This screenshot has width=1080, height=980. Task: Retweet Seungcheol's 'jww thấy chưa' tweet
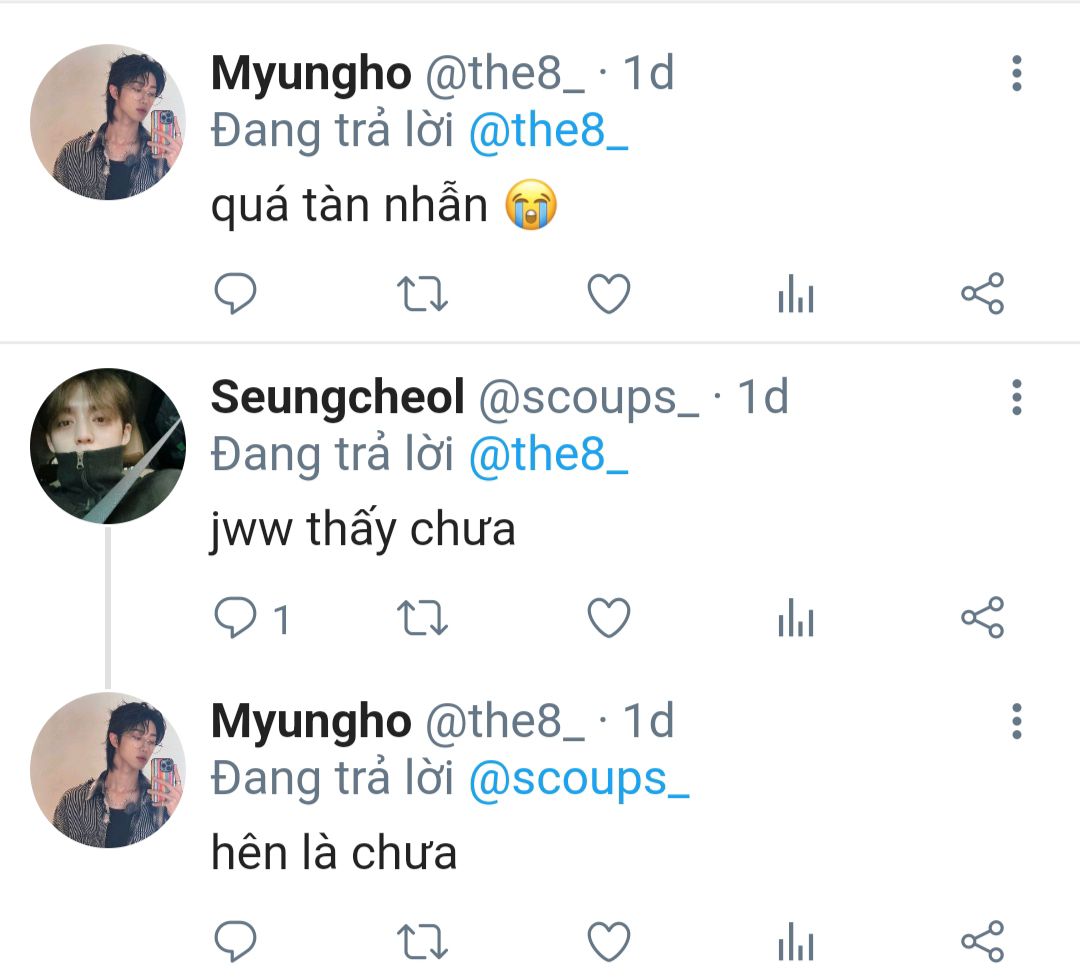coord(422,618)
